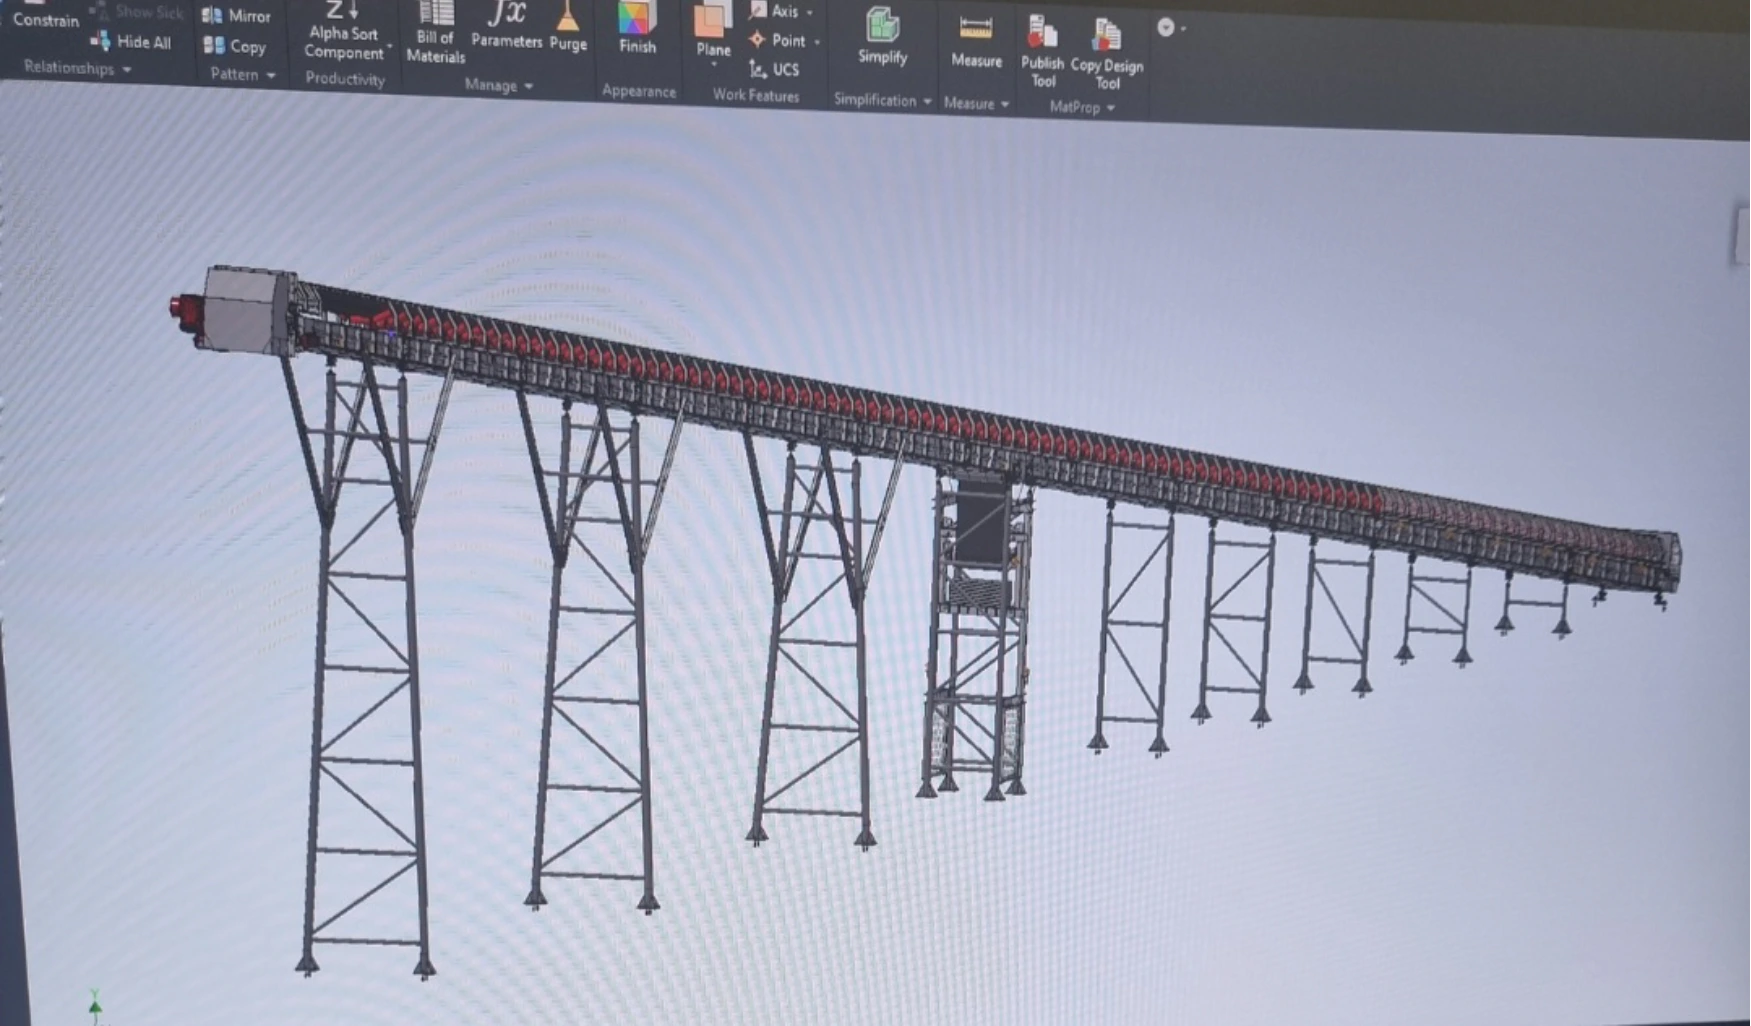Select the Mirror component tool

(236, 16)
